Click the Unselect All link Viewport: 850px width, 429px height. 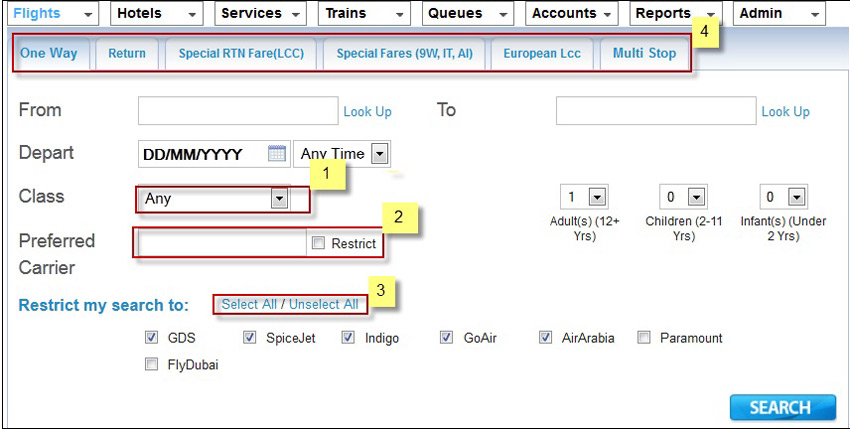323,304
